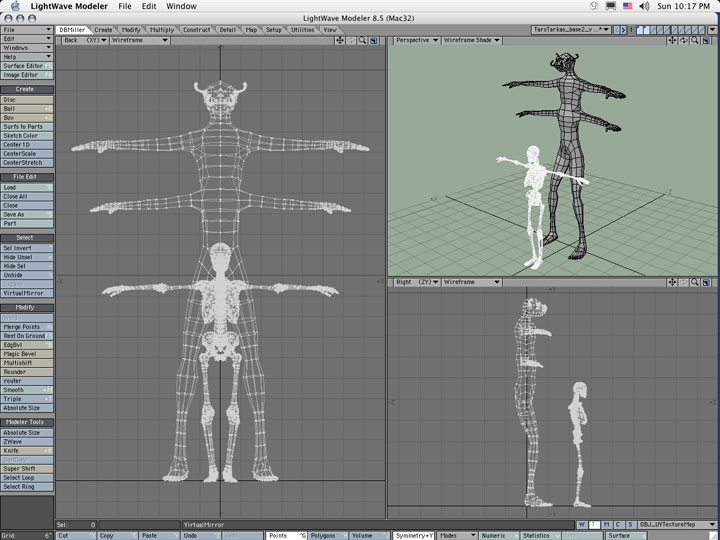Image resolution: width=720 pixels, height=540 pixels.
Task: Open the Edit menu in menu bar
Action: tap(149, 6)
